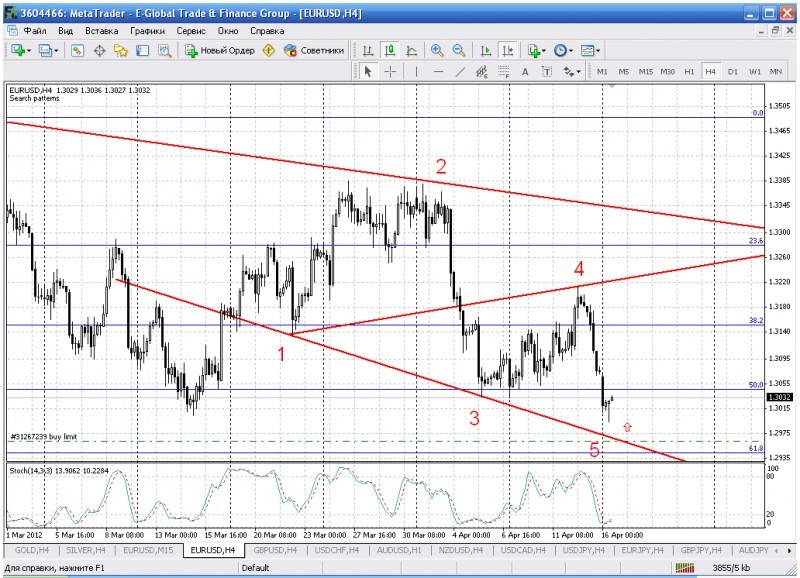Click the Советники button
Image resolution: width=800 pixels, height=578 pixels.
[x=314, y=50]
